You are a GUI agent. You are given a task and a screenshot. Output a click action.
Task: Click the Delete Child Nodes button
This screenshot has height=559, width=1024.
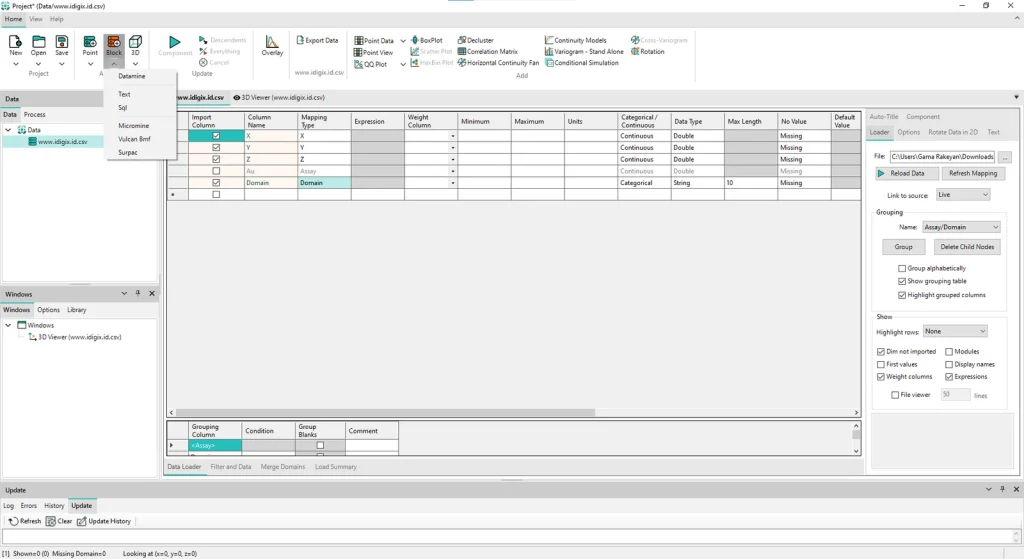click(x=967, y=247)
